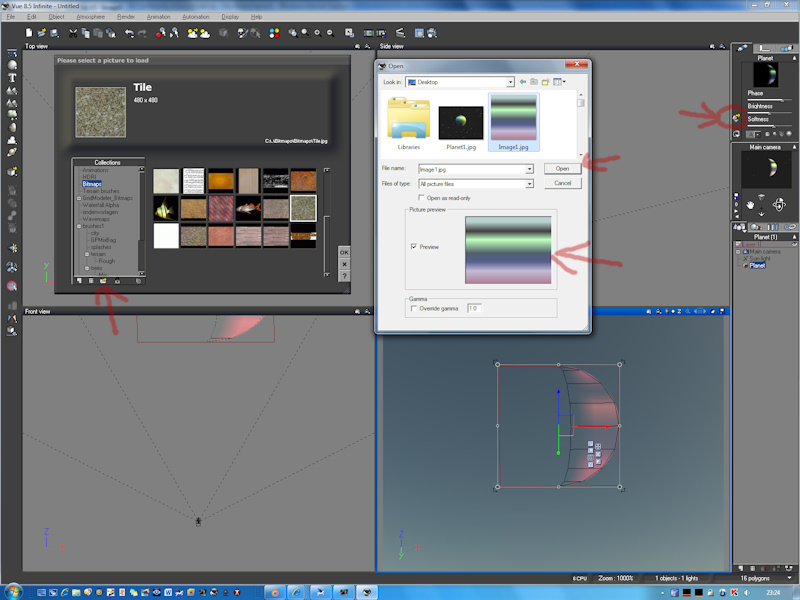The width and height of the screenshot is (800, 600).
Task: Uncheck the Preview checkbox
Action: pyautogui.click(x=414, y=246)
